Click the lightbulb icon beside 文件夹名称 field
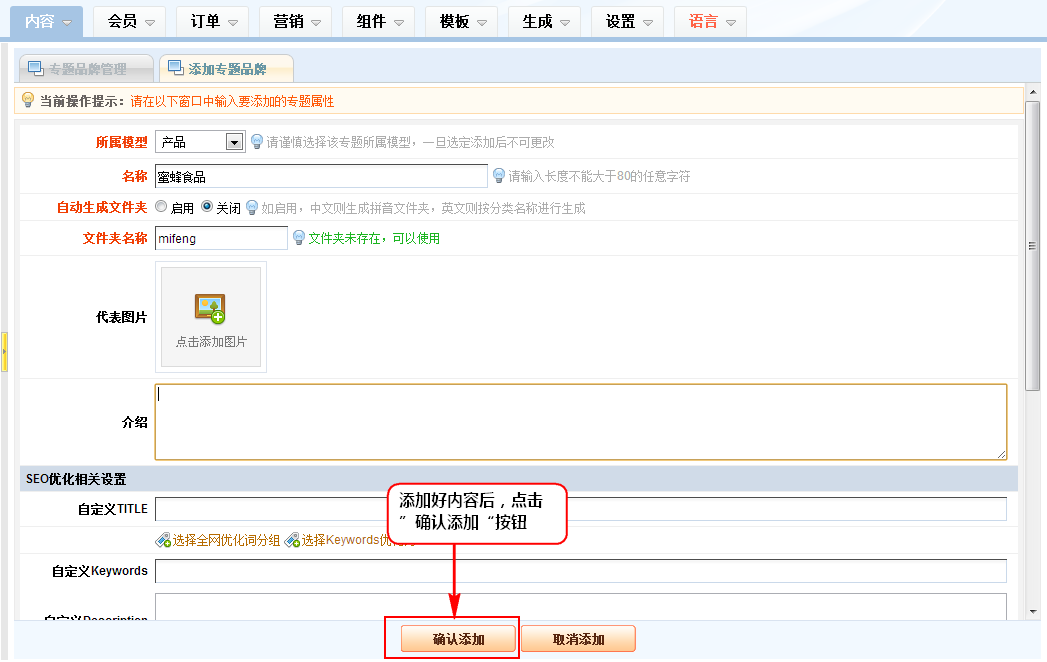The height and width of the screenshot is (662, 1047). (298, 238)
